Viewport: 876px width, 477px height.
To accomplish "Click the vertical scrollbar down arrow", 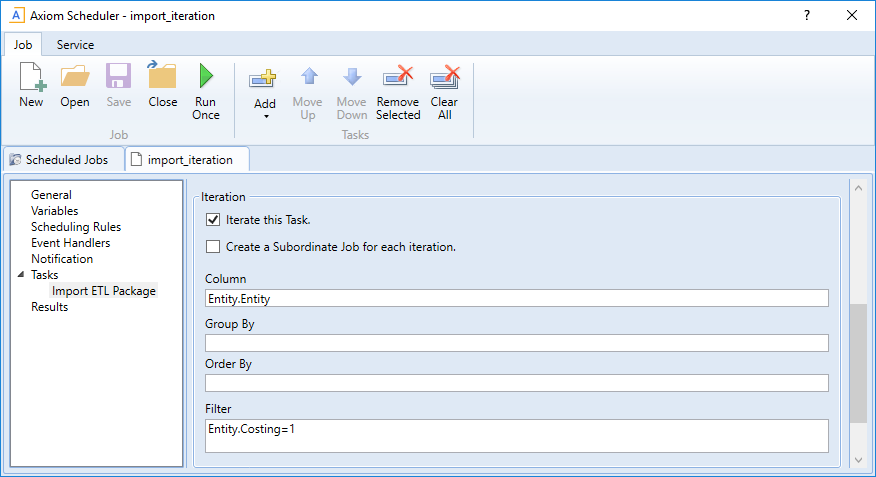I will (857, 459).
